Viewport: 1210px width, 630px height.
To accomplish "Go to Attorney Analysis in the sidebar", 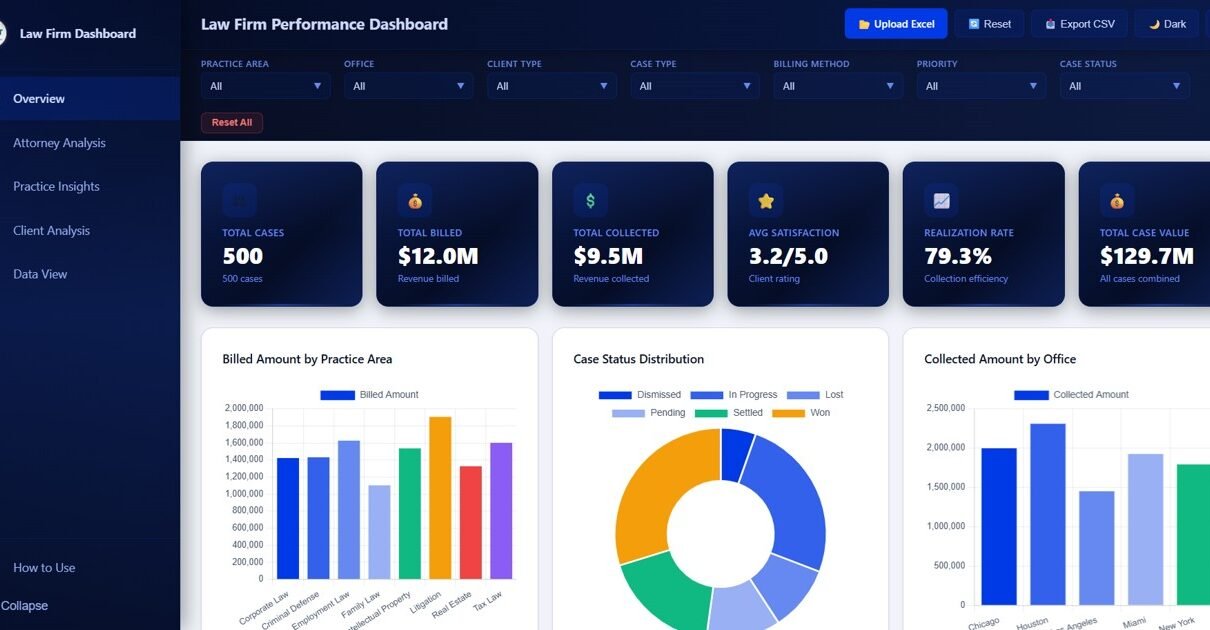I will click(x=59, y=143).
